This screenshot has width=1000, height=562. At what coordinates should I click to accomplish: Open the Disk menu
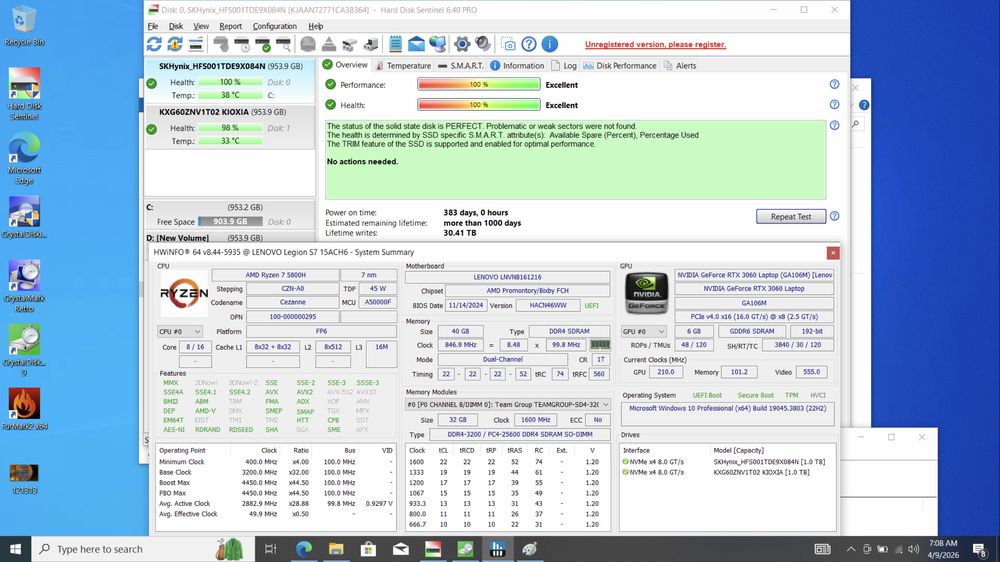tap(175, 26)
